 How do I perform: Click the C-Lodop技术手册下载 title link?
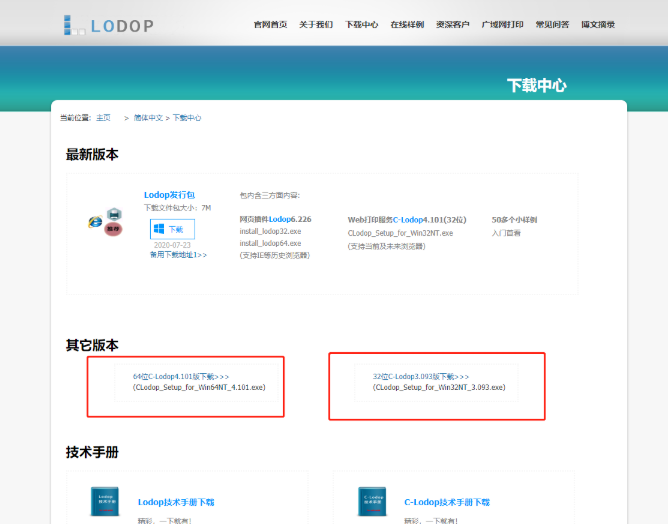[449, 502]
